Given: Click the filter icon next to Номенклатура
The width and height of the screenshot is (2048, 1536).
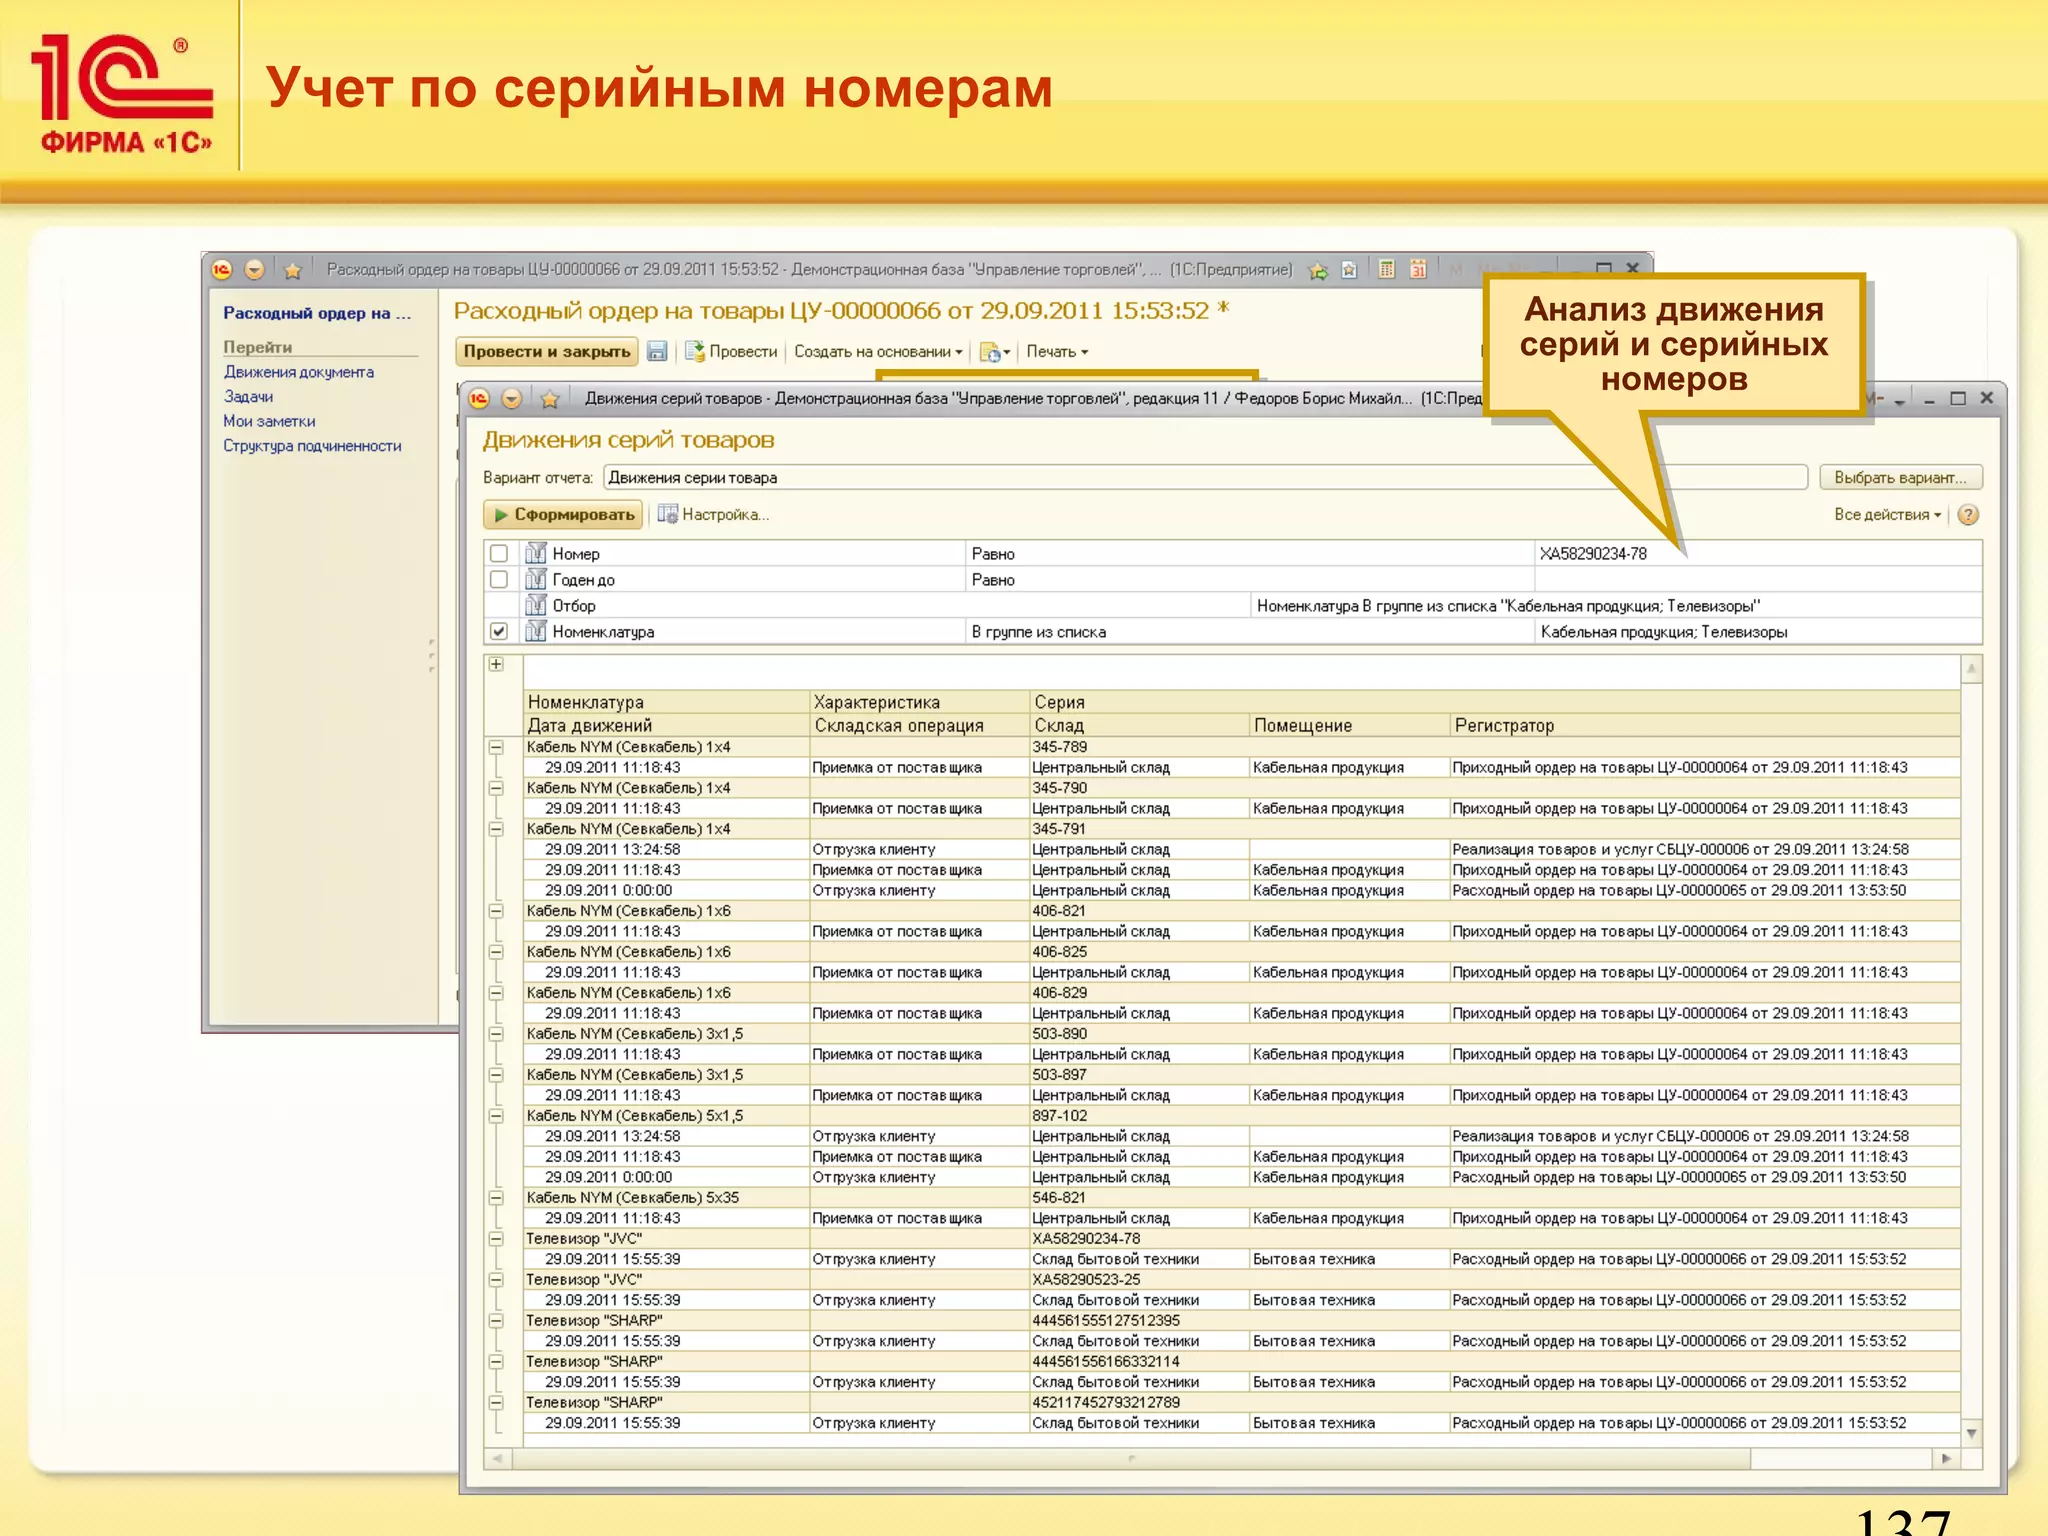Looking at the screenshot, I should pos(536,631).
